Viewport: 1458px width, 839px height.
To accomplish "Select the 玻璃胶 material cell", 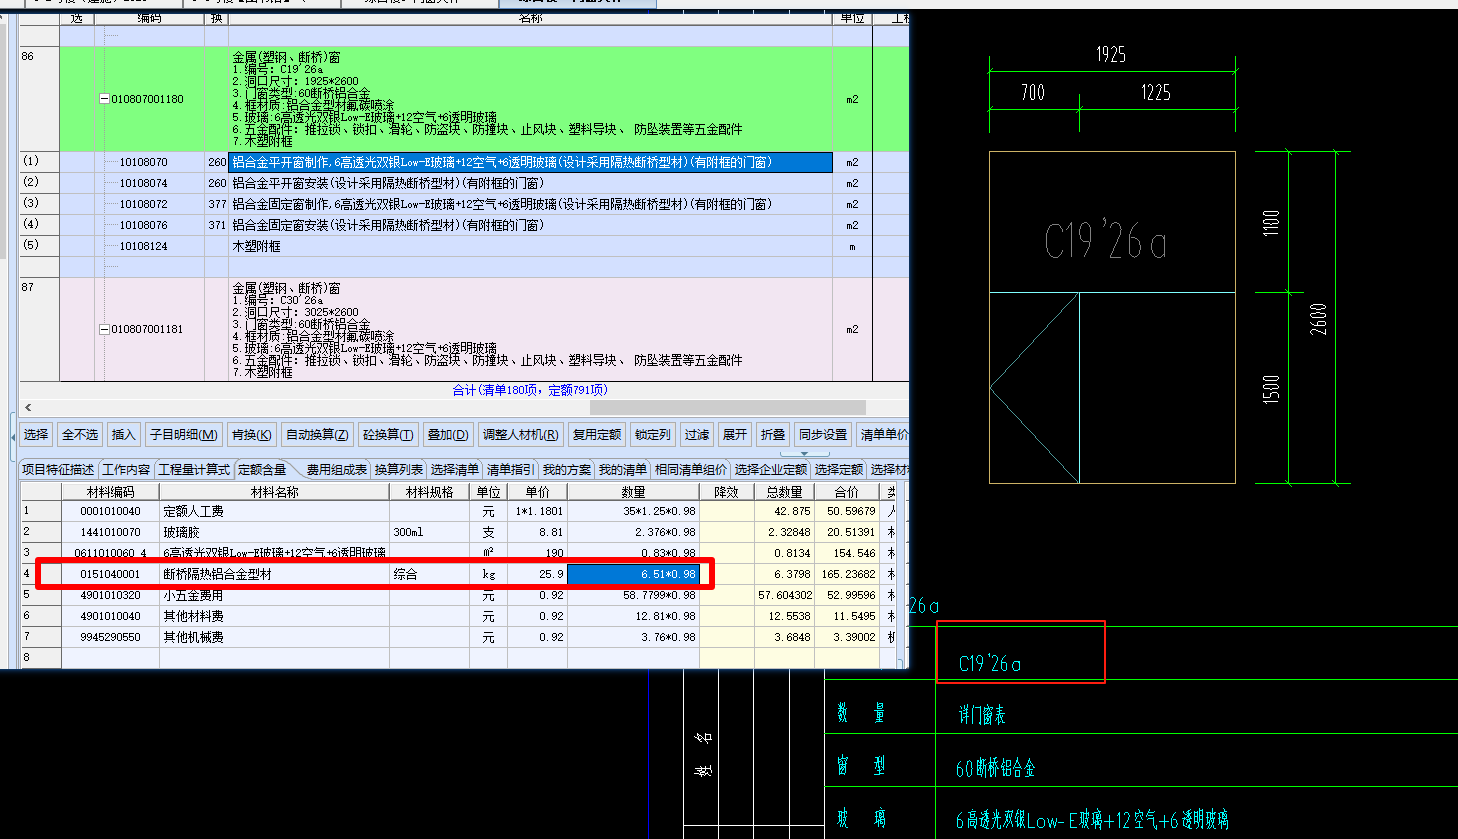I will pyautogui.click(x=274, y=532).
